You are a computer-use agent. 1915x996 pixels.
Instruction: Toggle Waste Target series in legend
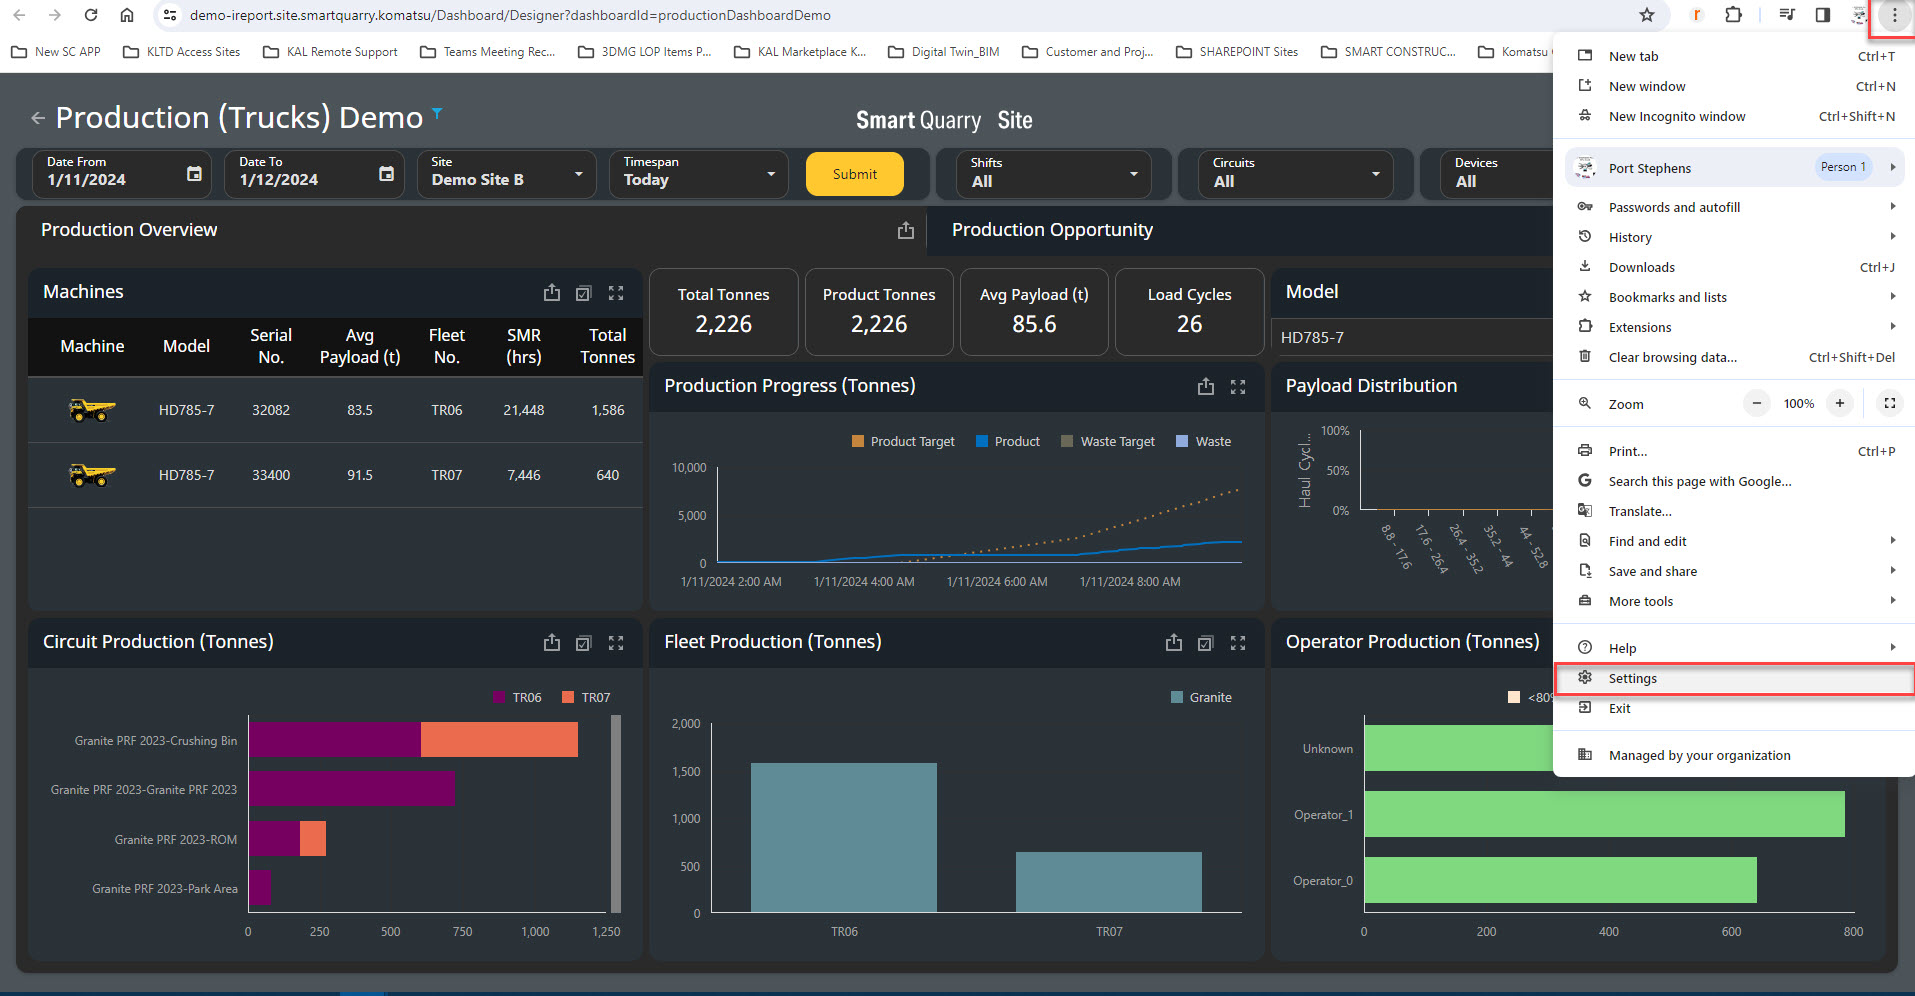click(x=1107, y=441)
